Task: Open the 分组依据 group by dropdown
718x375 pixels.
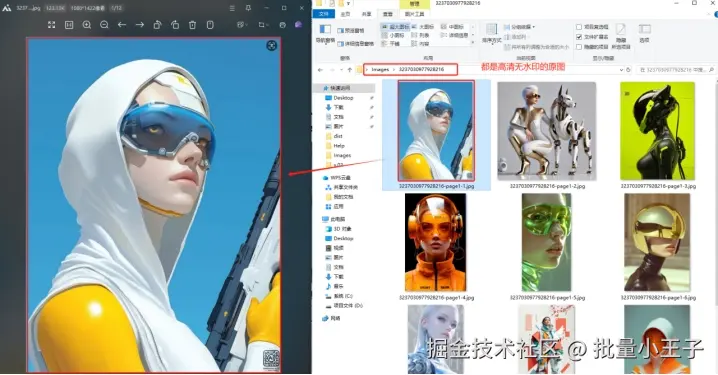Action: [x=520, y=27]
